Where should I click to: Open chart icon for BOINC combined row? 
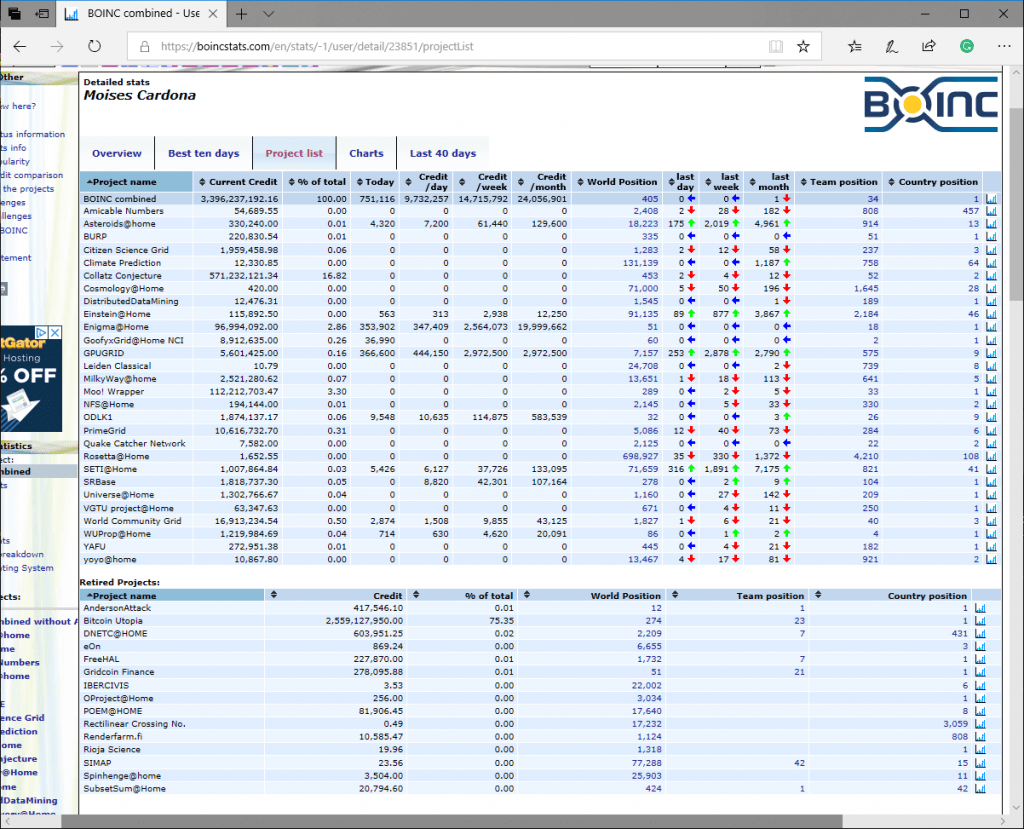coord(991,199)
